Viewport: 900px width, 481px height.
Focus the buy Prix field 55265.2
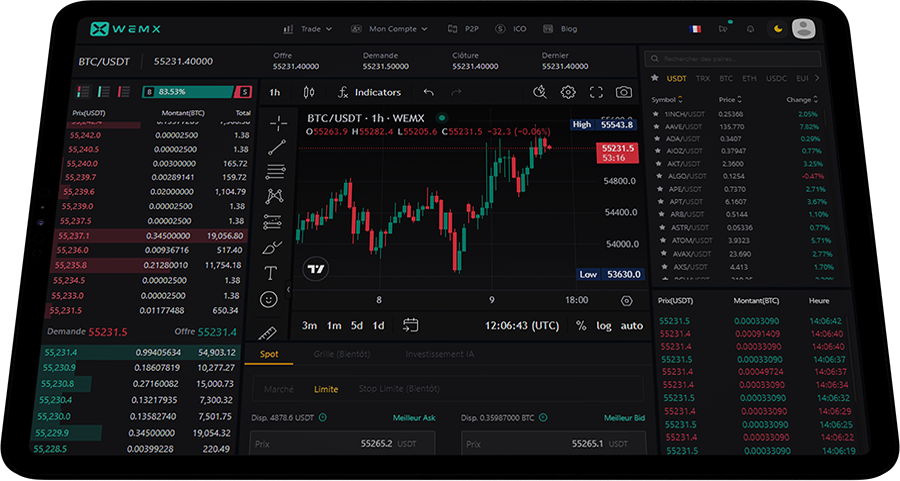pyautogui.click(x=342, y=444)
